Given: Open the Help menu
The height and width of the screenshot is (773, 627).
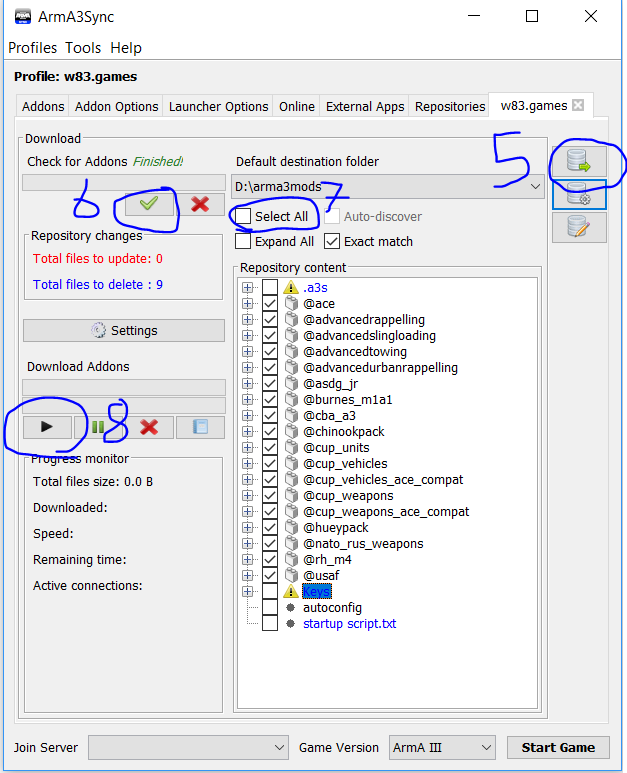Looking at the screenshot, I should tap(126, 48).
